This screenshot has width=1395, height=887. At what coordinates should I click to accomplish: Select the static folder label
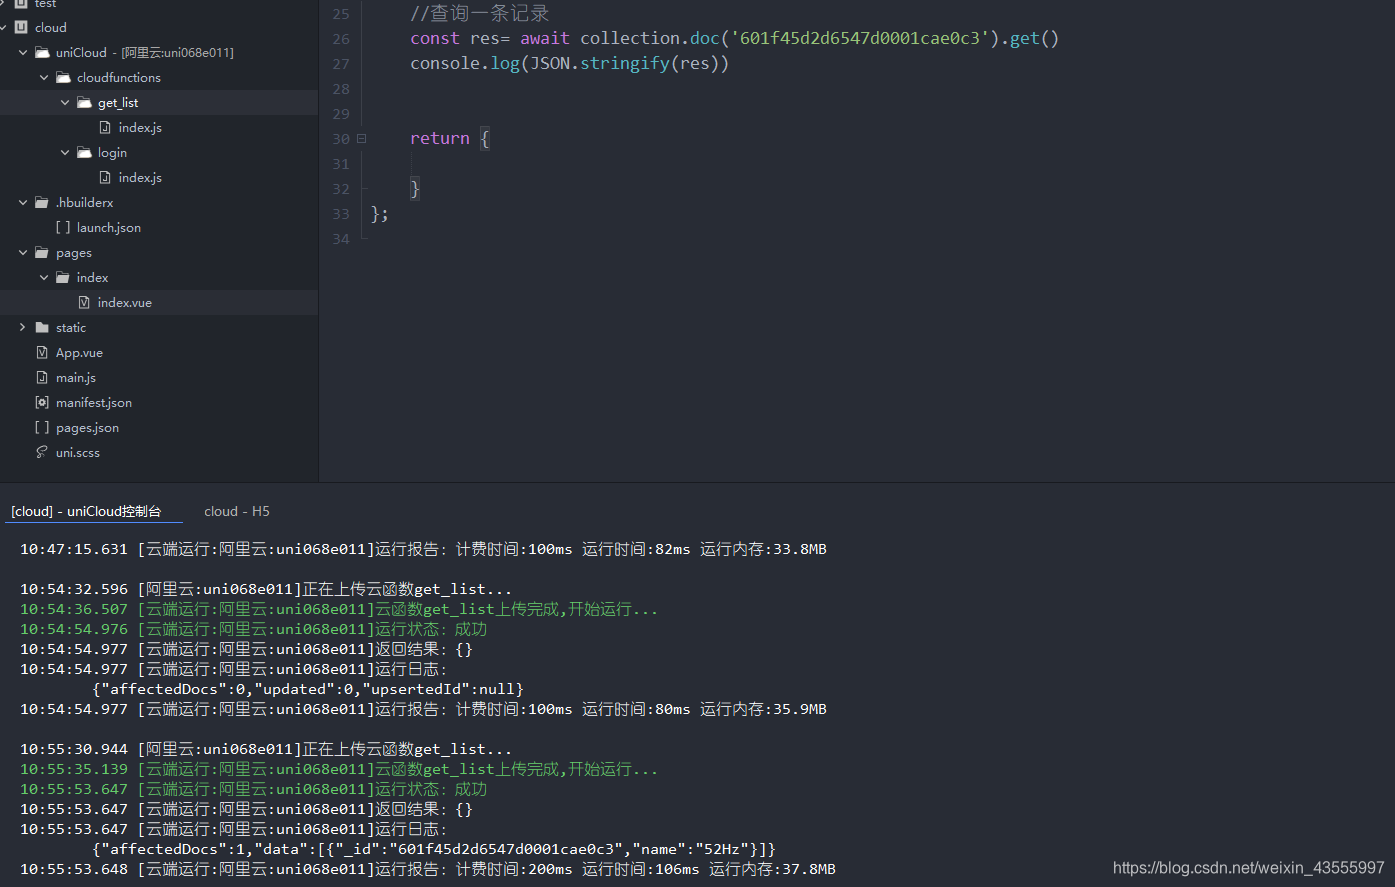click(x=71, y=328)
